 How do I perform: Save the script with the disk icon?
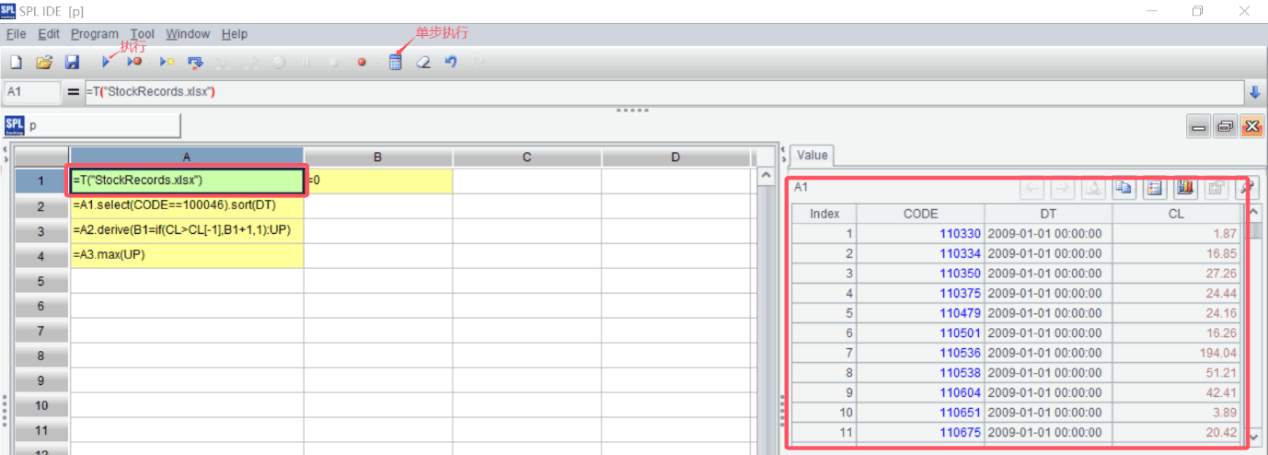coord(72,62)
